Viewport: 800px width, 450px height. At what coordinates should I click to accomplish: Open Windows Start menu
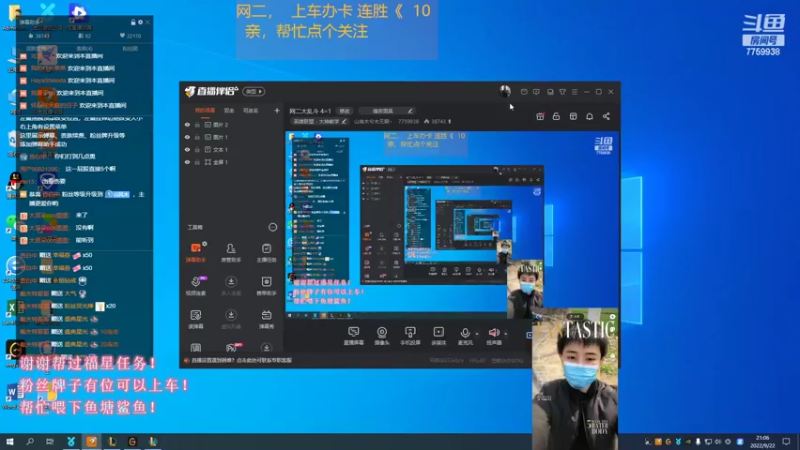[x=9, y=441]
